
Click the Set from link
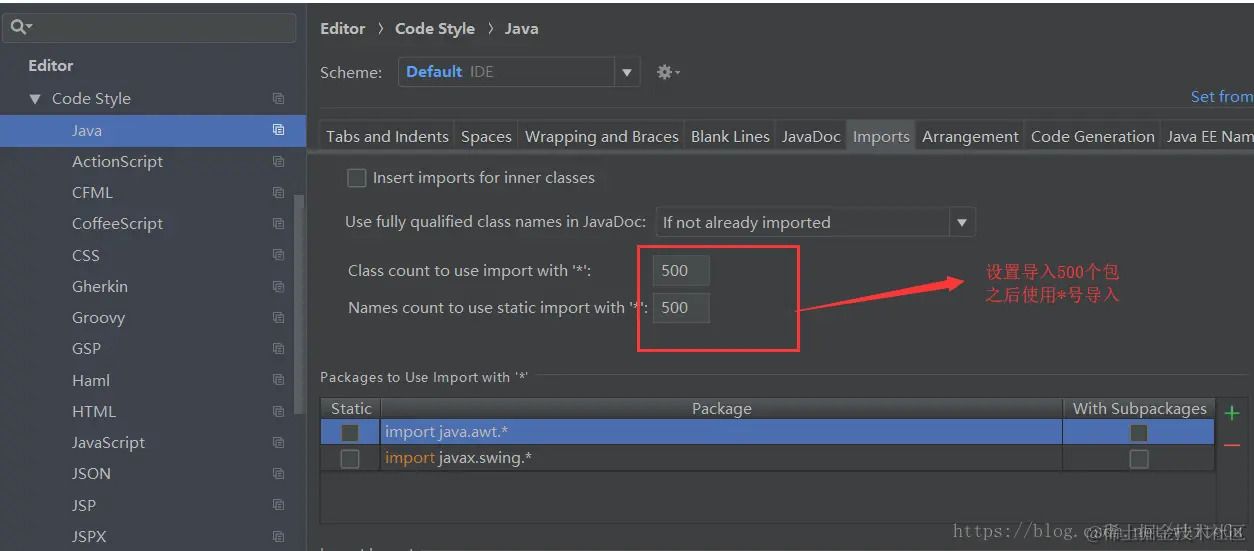coord(1221,97)
